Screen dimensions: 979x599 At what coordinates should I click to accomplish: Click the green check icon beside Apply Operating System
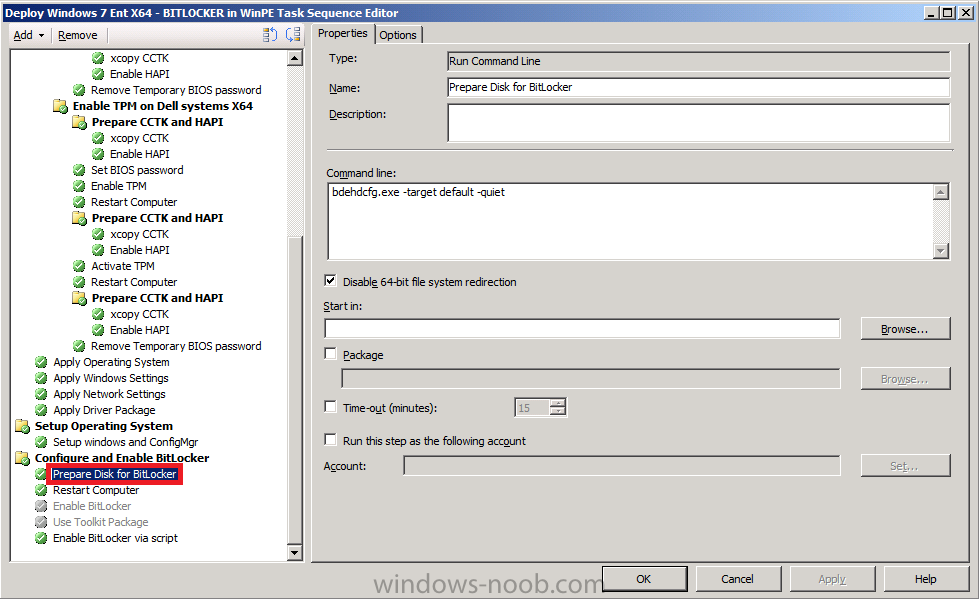[x=41, y=362]
